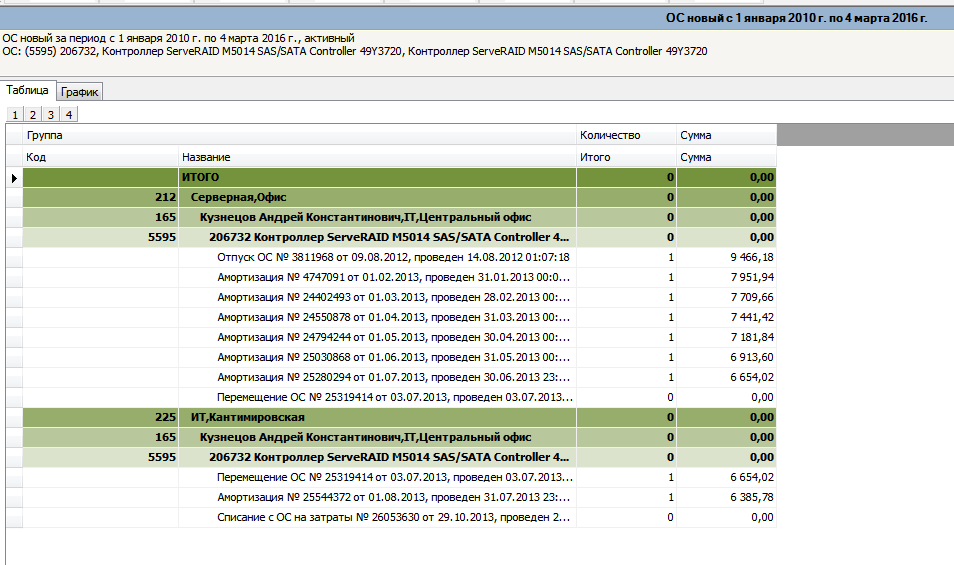Click the Код column header

[100, 157]
